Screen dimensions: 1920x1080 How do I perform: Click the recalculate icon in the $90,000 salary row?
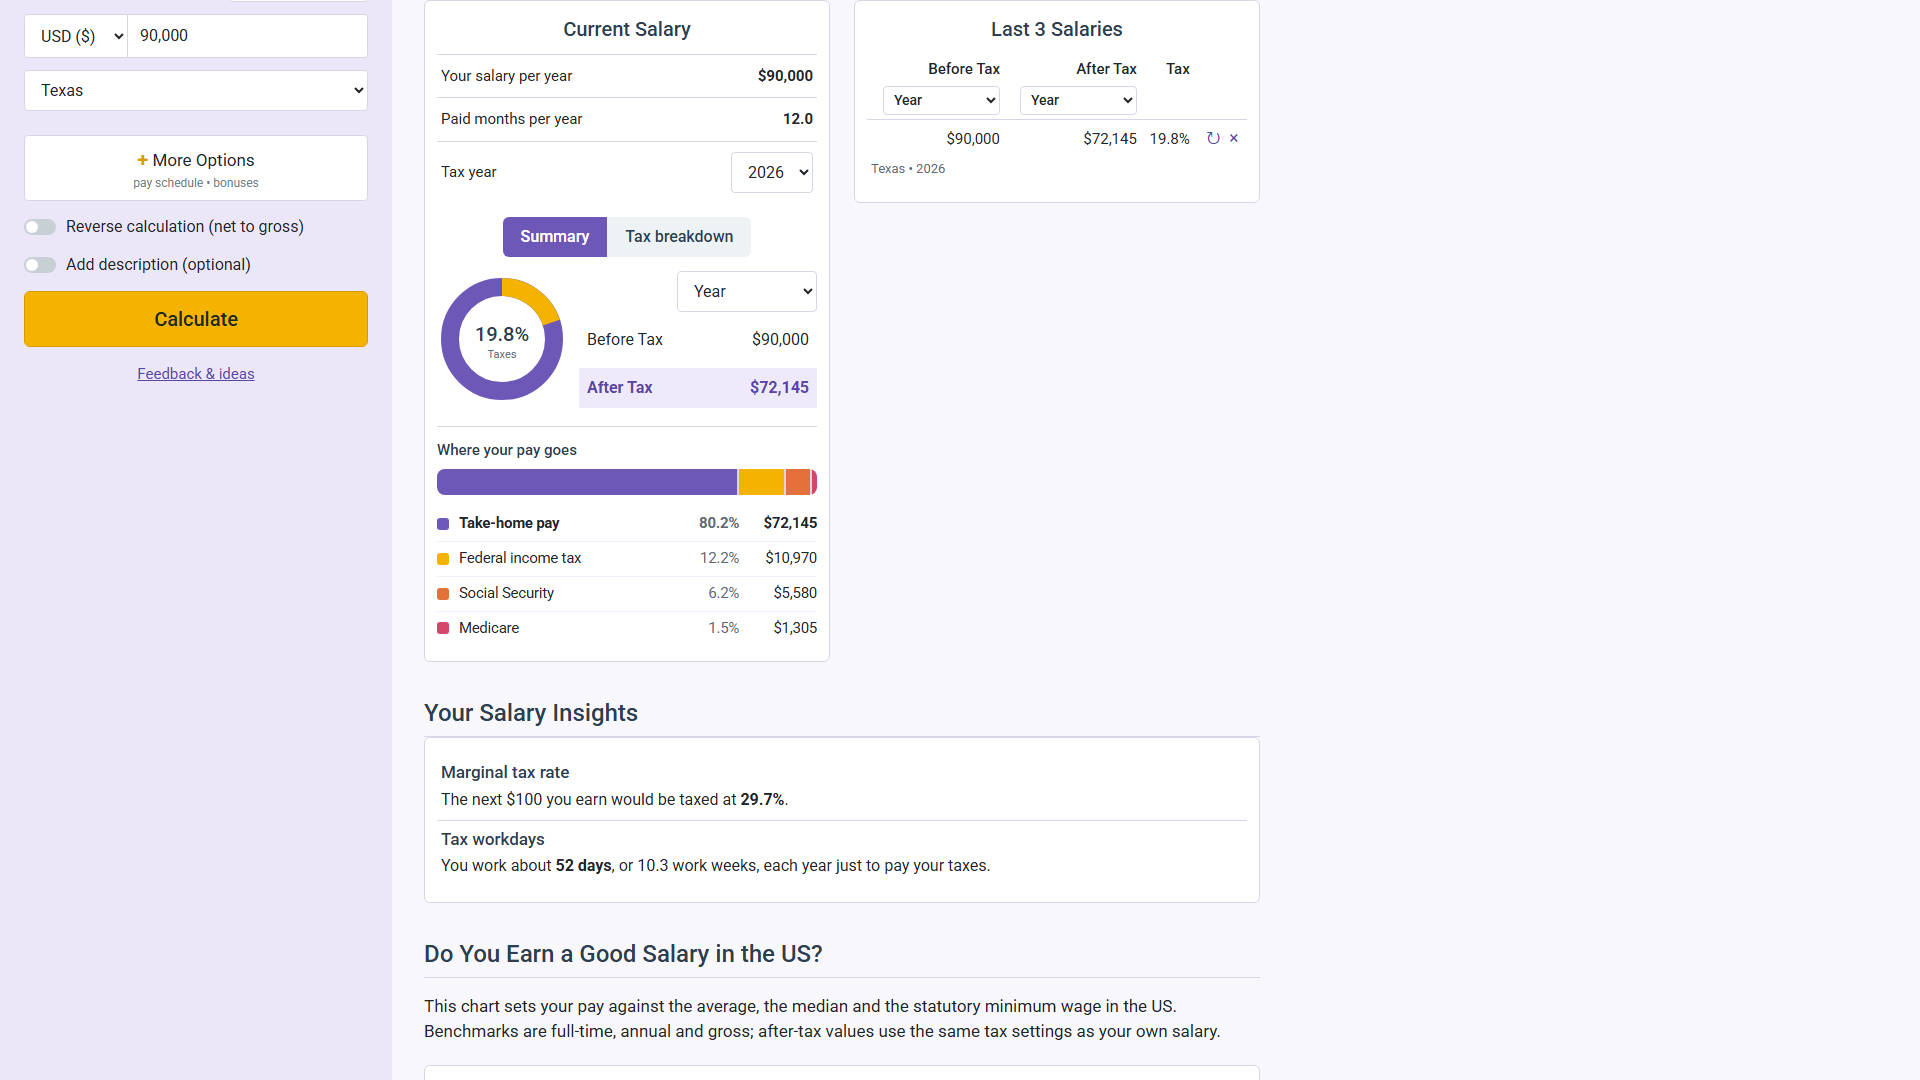1213,138
